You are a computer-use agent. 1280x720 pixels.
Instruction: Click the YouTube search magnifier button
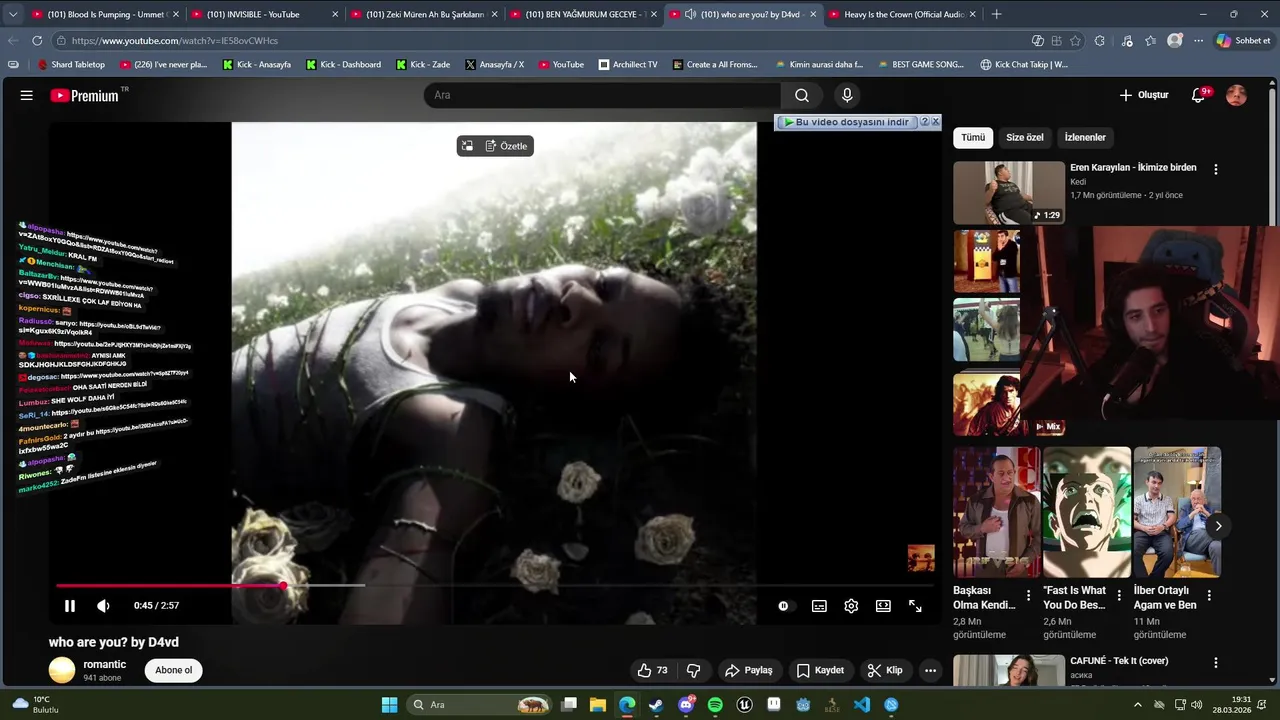[x=802, y=95]
